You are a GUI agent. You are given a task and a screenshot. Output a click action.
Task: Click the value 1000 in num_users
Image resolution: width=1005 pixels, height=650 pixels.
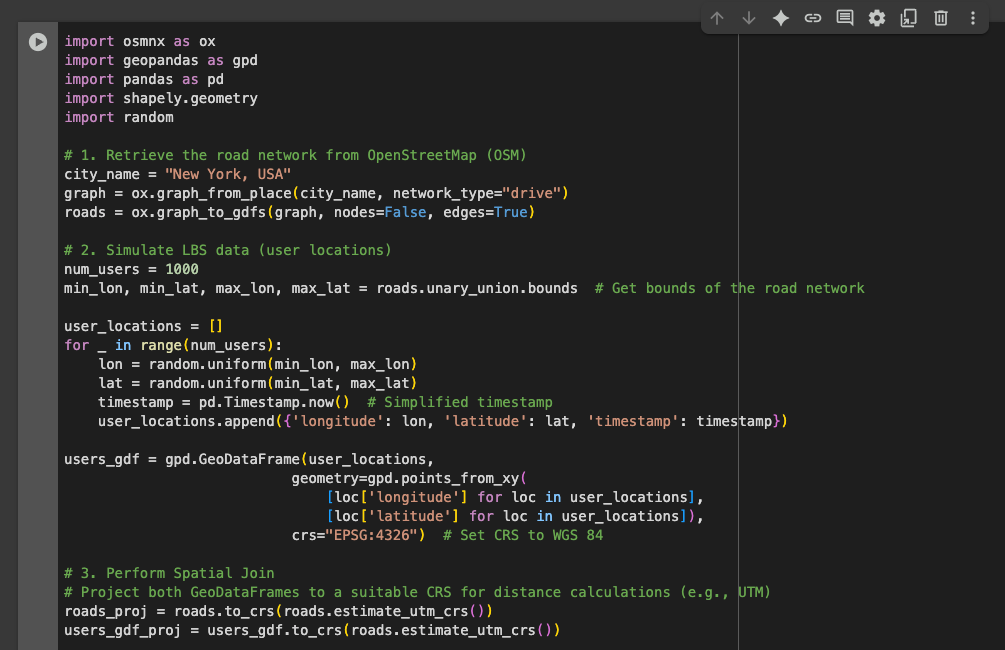click(182, 269)
